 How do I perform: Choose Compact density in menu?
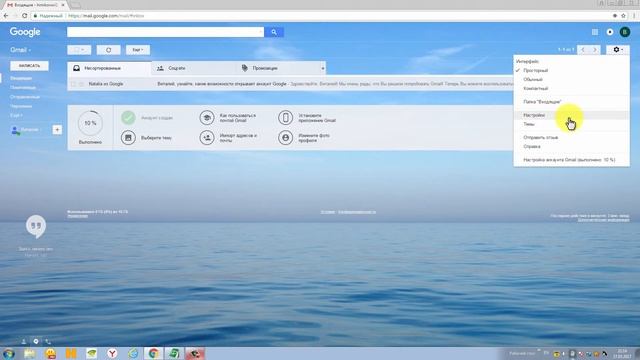tap(571, 89)
